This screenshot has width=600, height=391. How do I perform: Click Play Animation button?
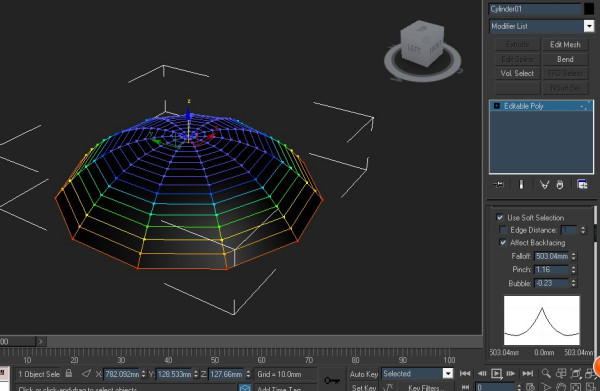coord(496,373)
